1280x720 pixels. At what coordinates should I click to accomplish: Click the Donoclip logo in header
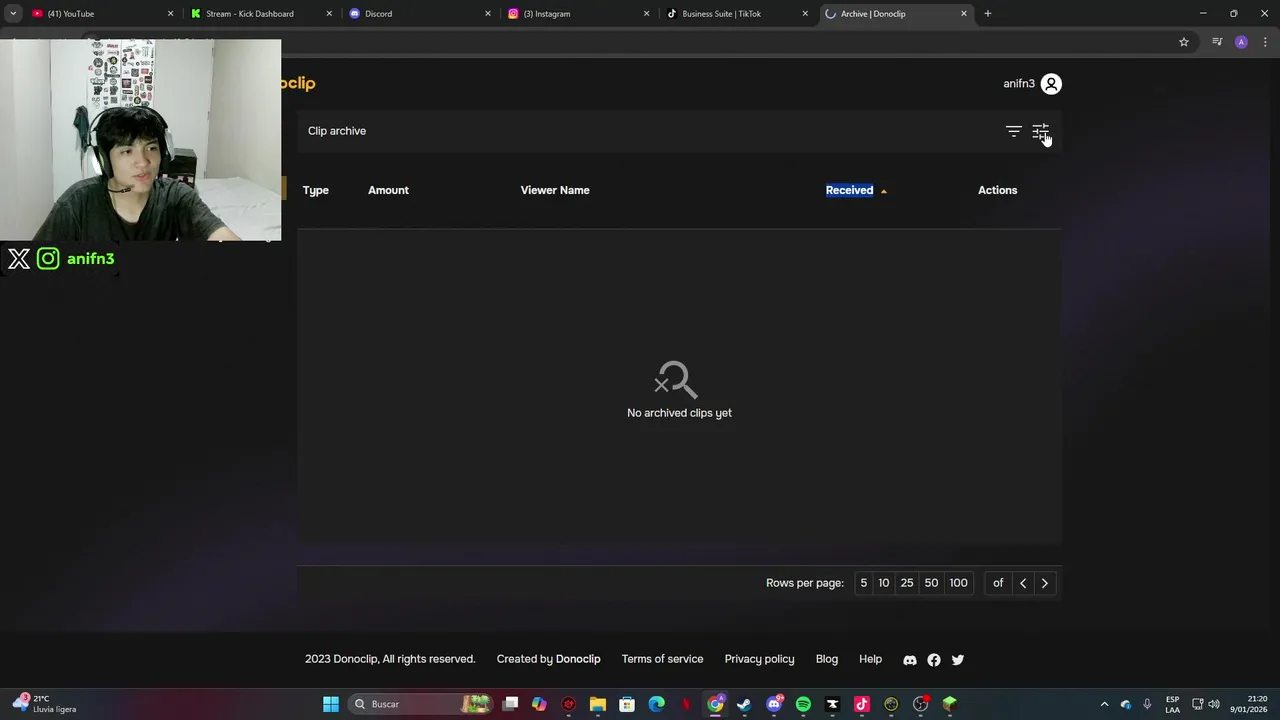(x=298, y=84)
